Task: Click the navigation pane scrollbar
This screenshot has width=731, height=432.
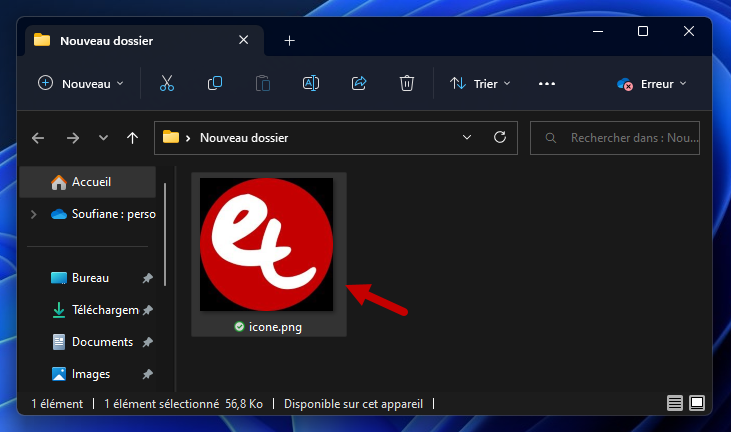Action: [x=165, y=234]
